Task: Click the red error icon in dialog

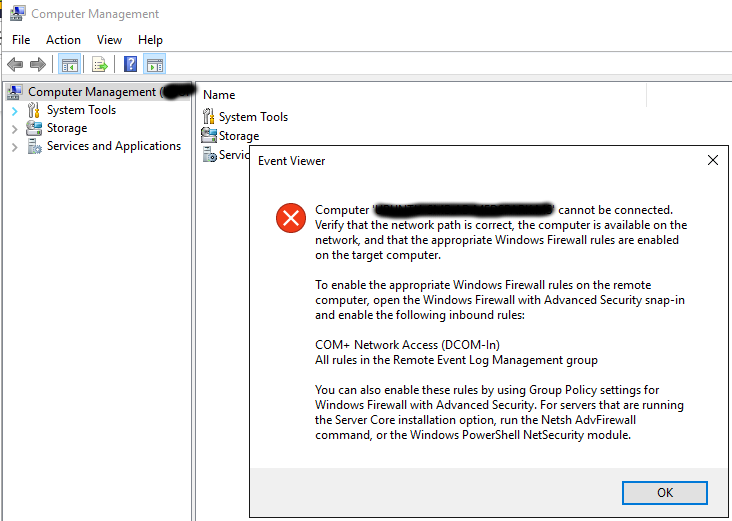Action: pos(291,218)
